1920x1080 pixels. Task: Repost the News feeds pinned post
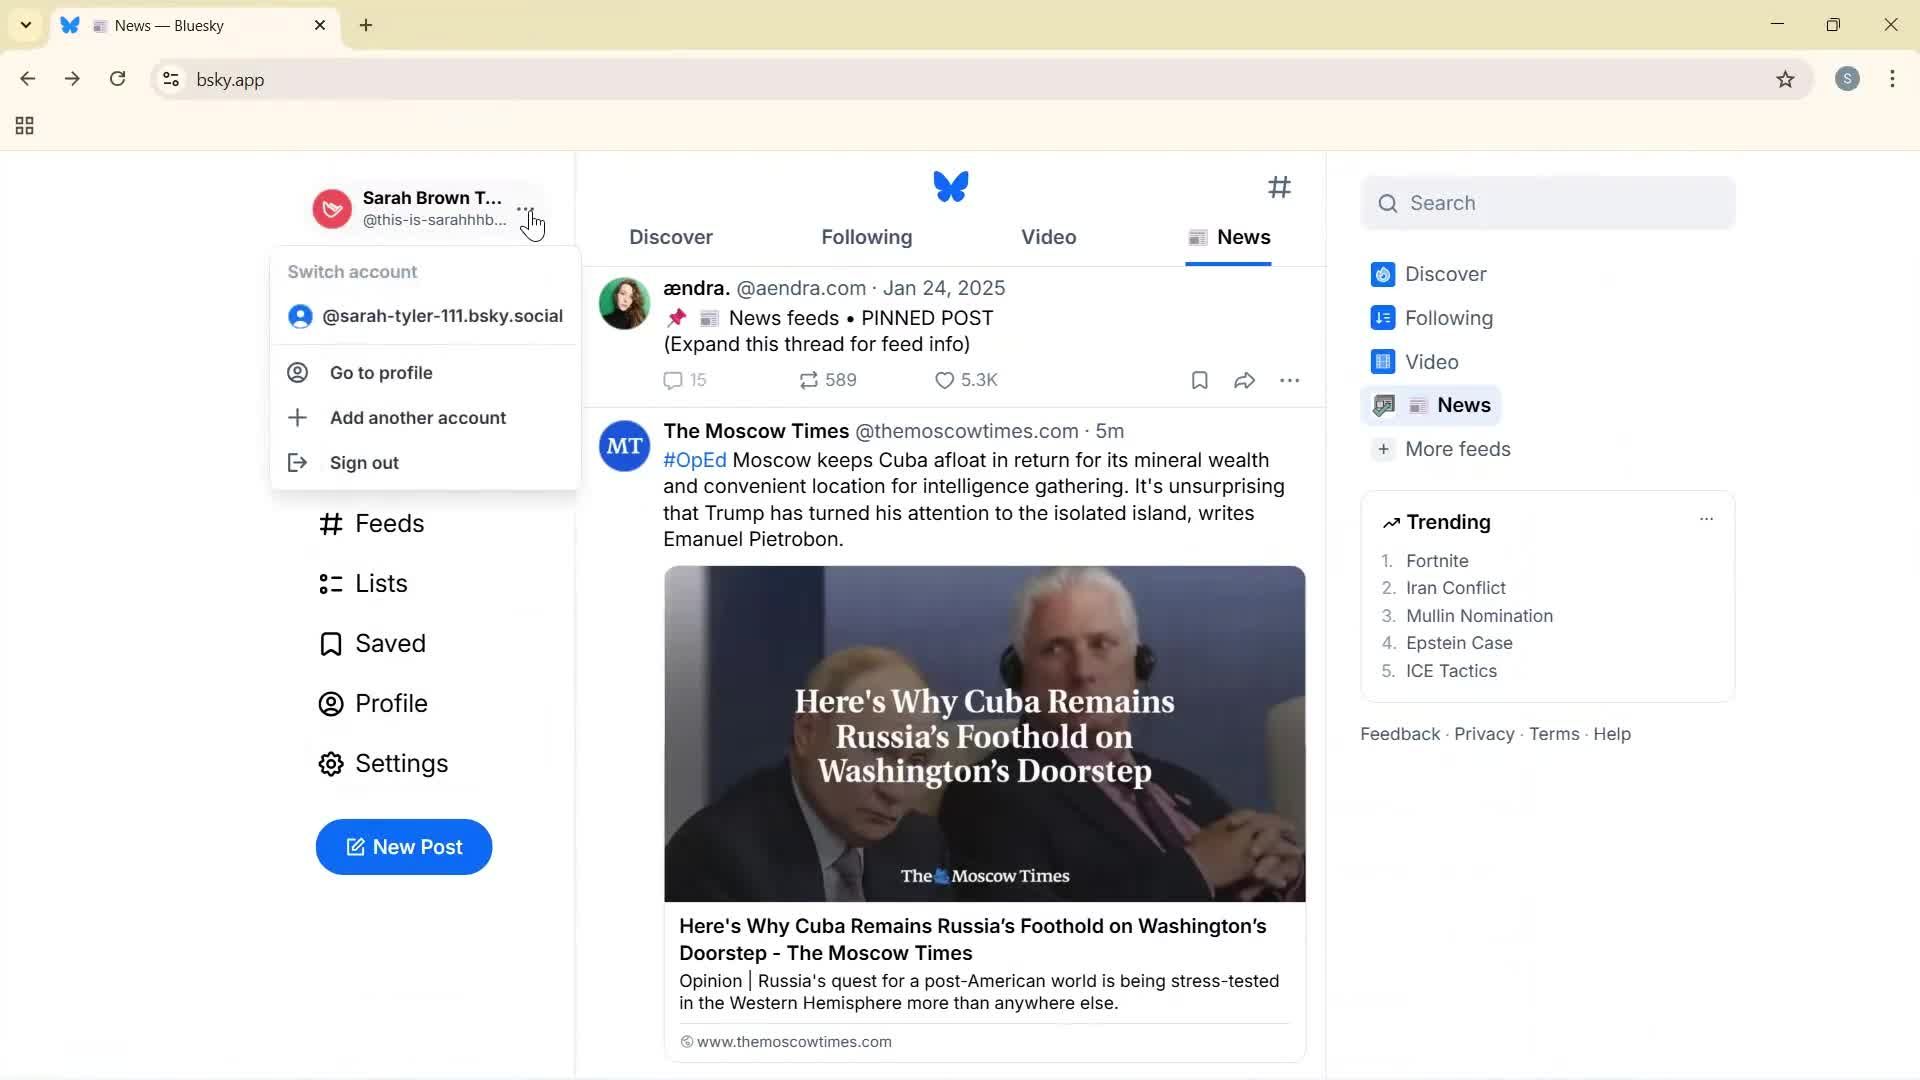pos(828,380)
